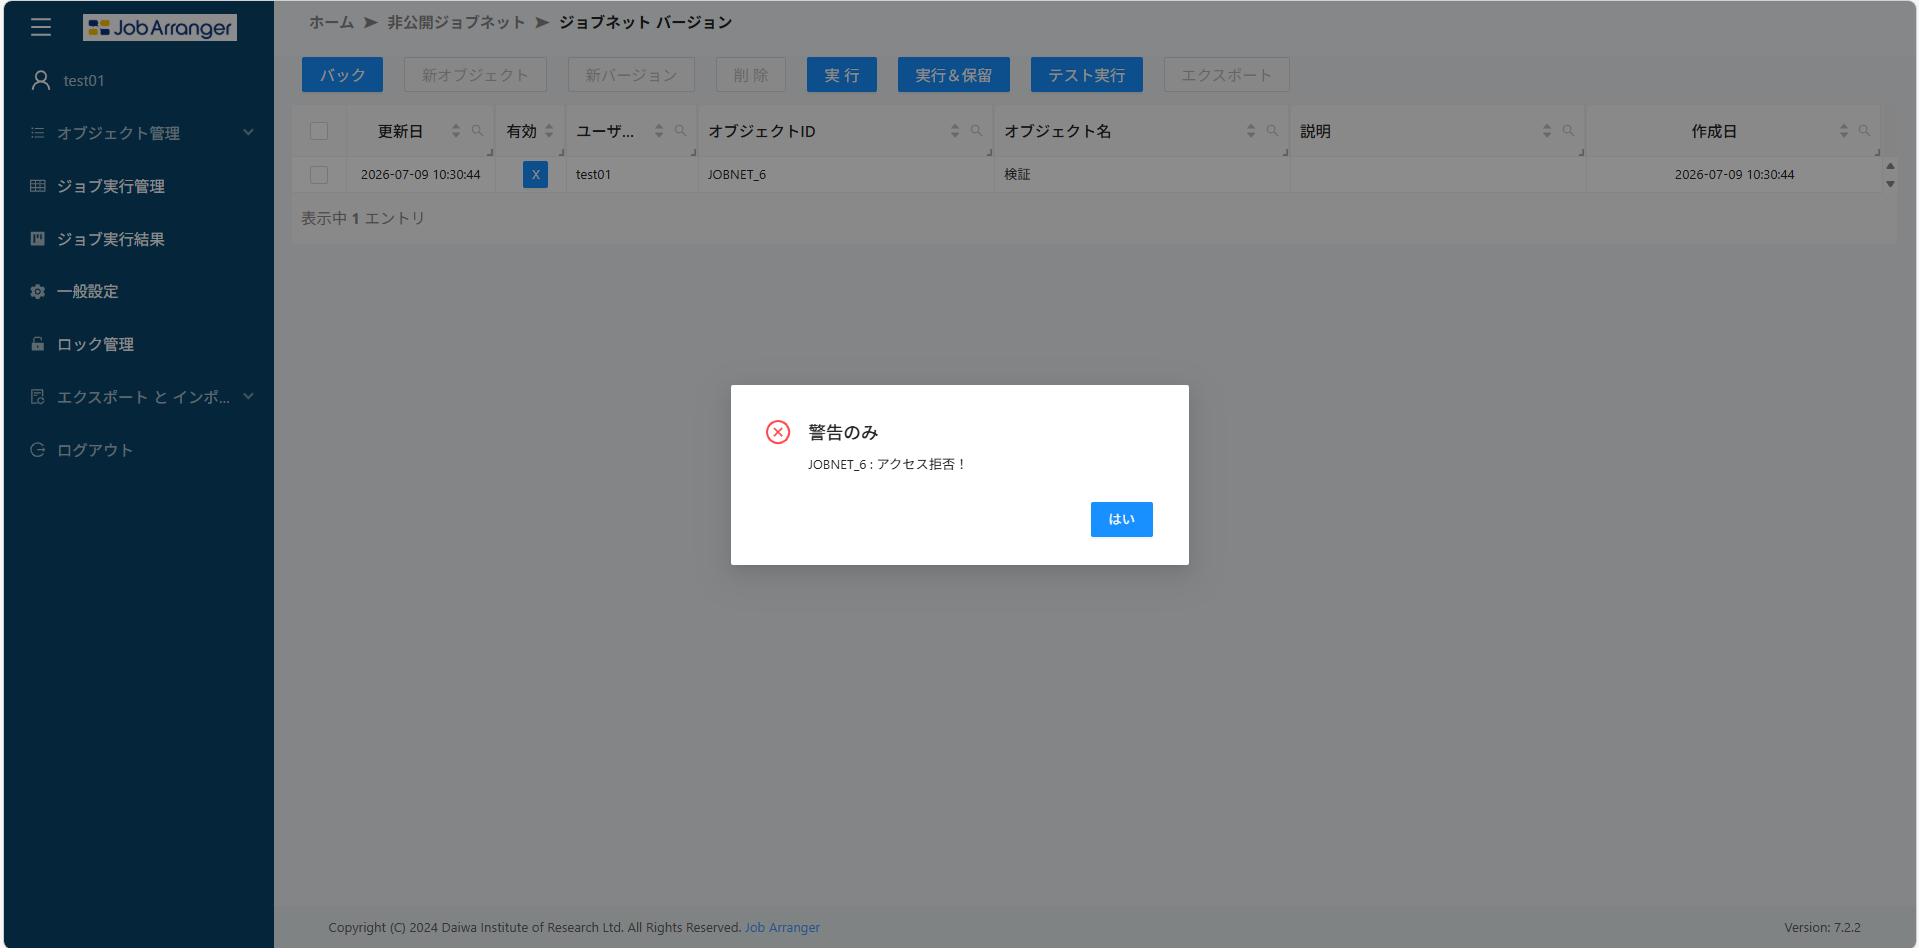Click the エクスポート と インポート file icon
1919x948 pixels.
point(38,397)
